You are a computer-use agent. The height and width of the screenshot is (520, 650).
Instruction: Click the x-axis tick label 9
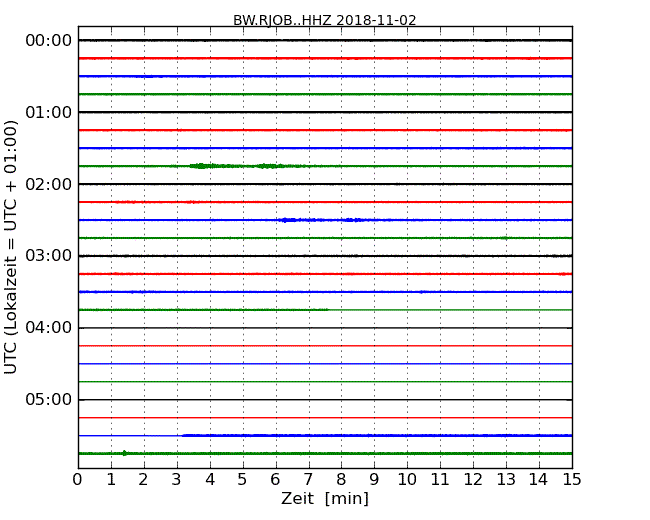(374, 479)
